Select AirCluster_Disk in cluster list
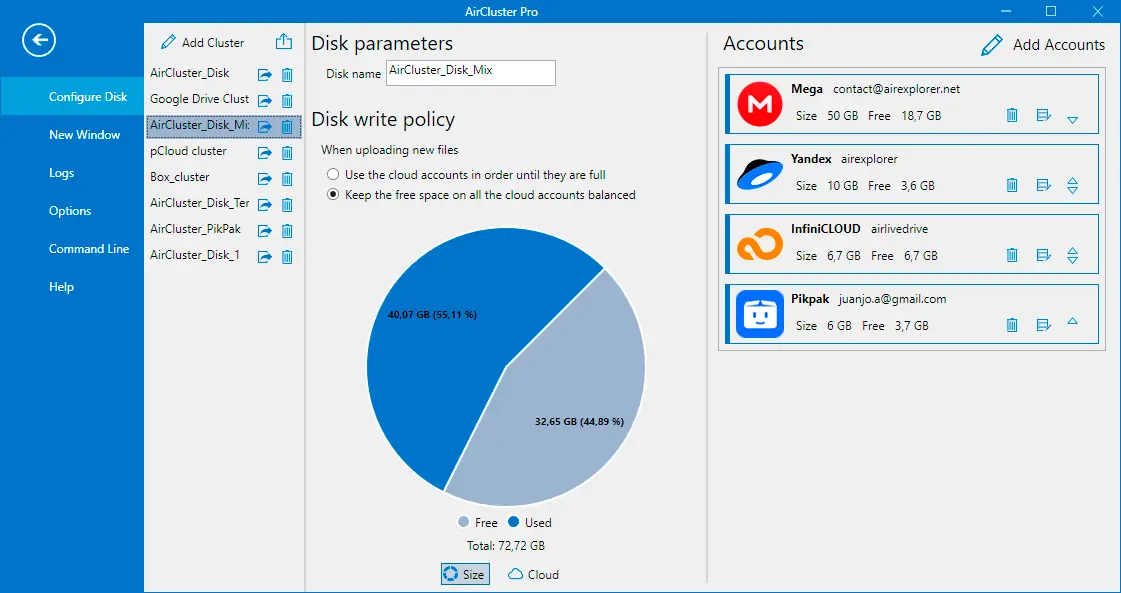 point(189,73)
